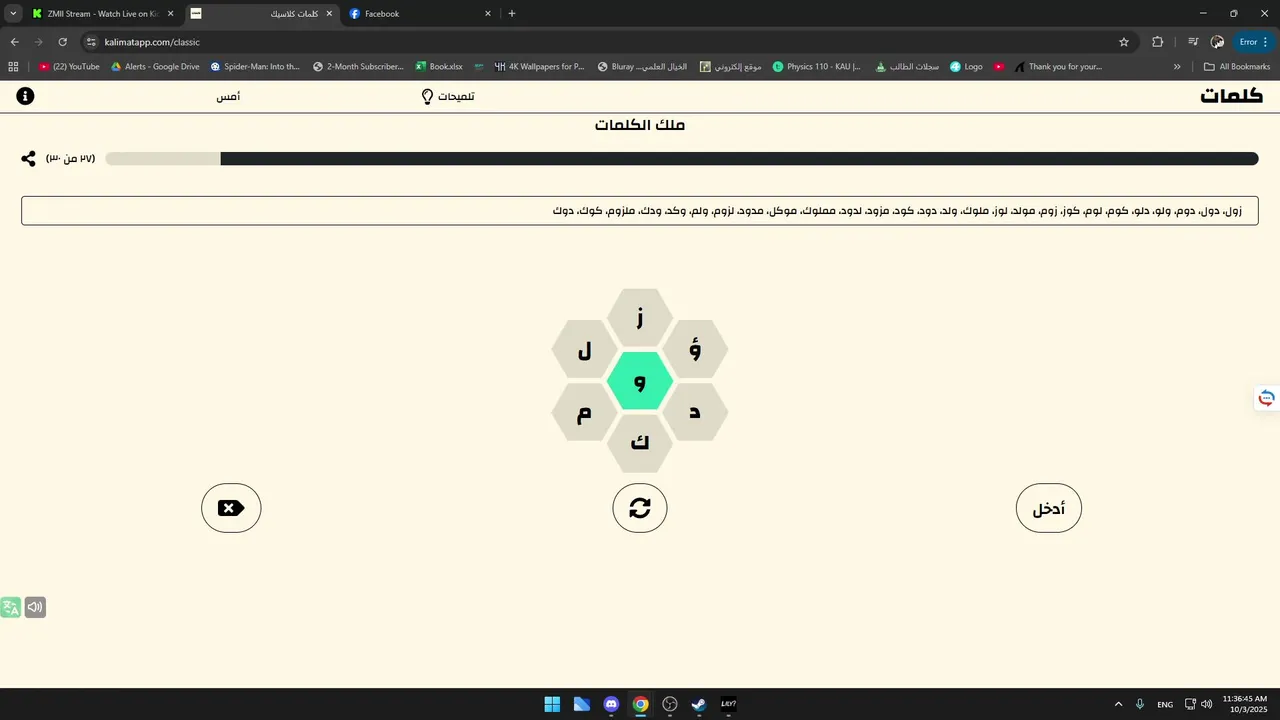Shuffle the letters with the refresh button
The image size is (1280, 720).
tap(640, 508)
